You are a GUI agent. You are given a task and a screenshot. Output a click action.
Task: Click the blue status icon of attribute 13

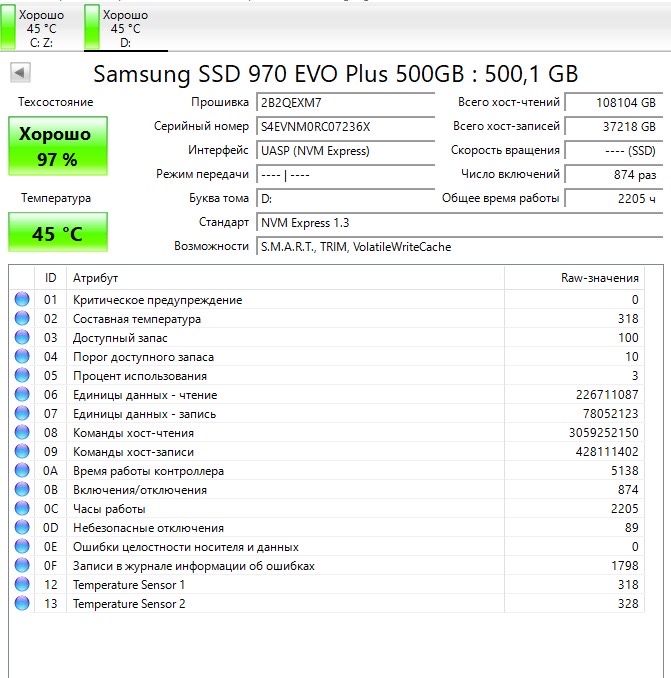pyautogui.click(x=22, y=604)
